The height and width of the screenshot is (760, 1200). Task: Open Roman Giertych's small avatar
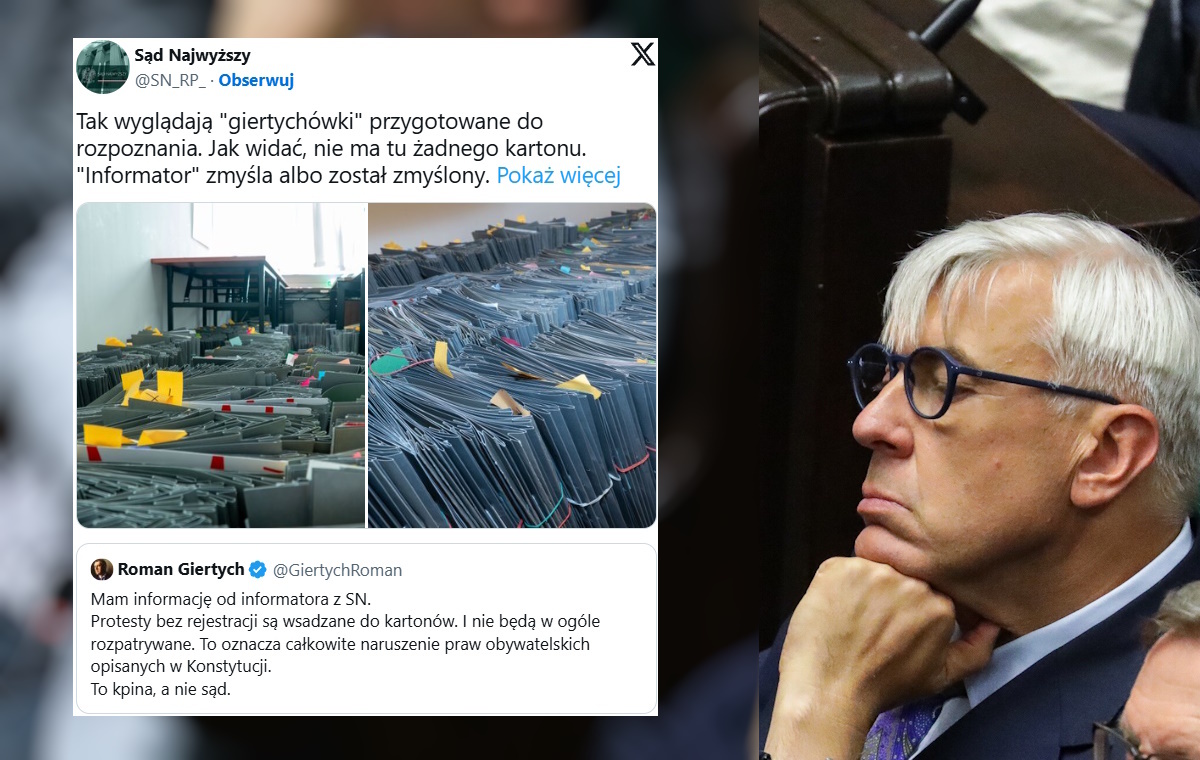point(101,569)
